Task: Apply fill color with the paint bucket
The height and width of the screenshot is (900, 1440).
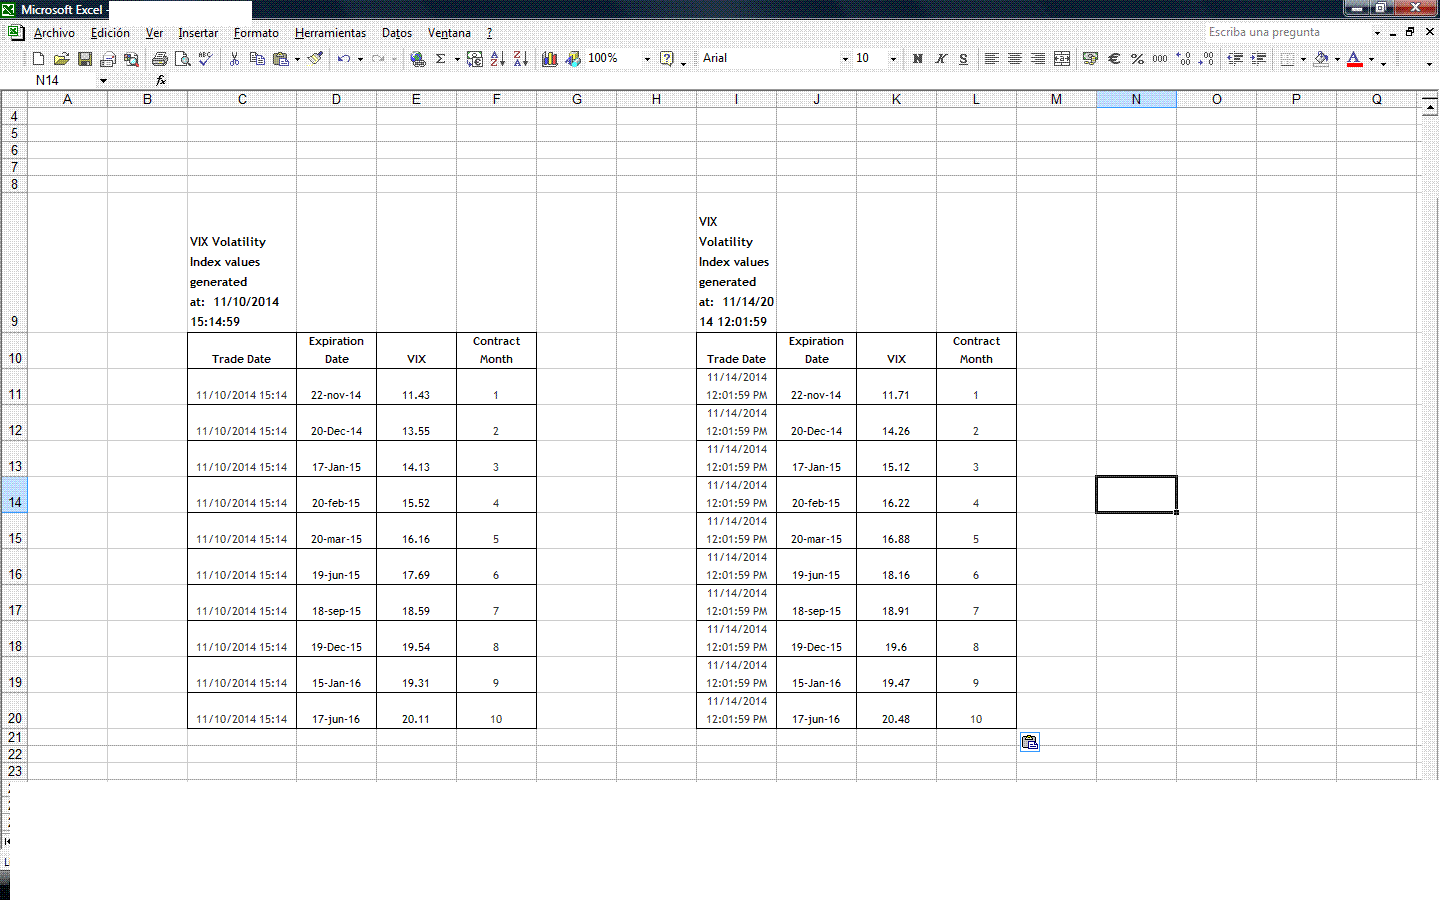Action: pyautogui.click(x=1321, y=59)
